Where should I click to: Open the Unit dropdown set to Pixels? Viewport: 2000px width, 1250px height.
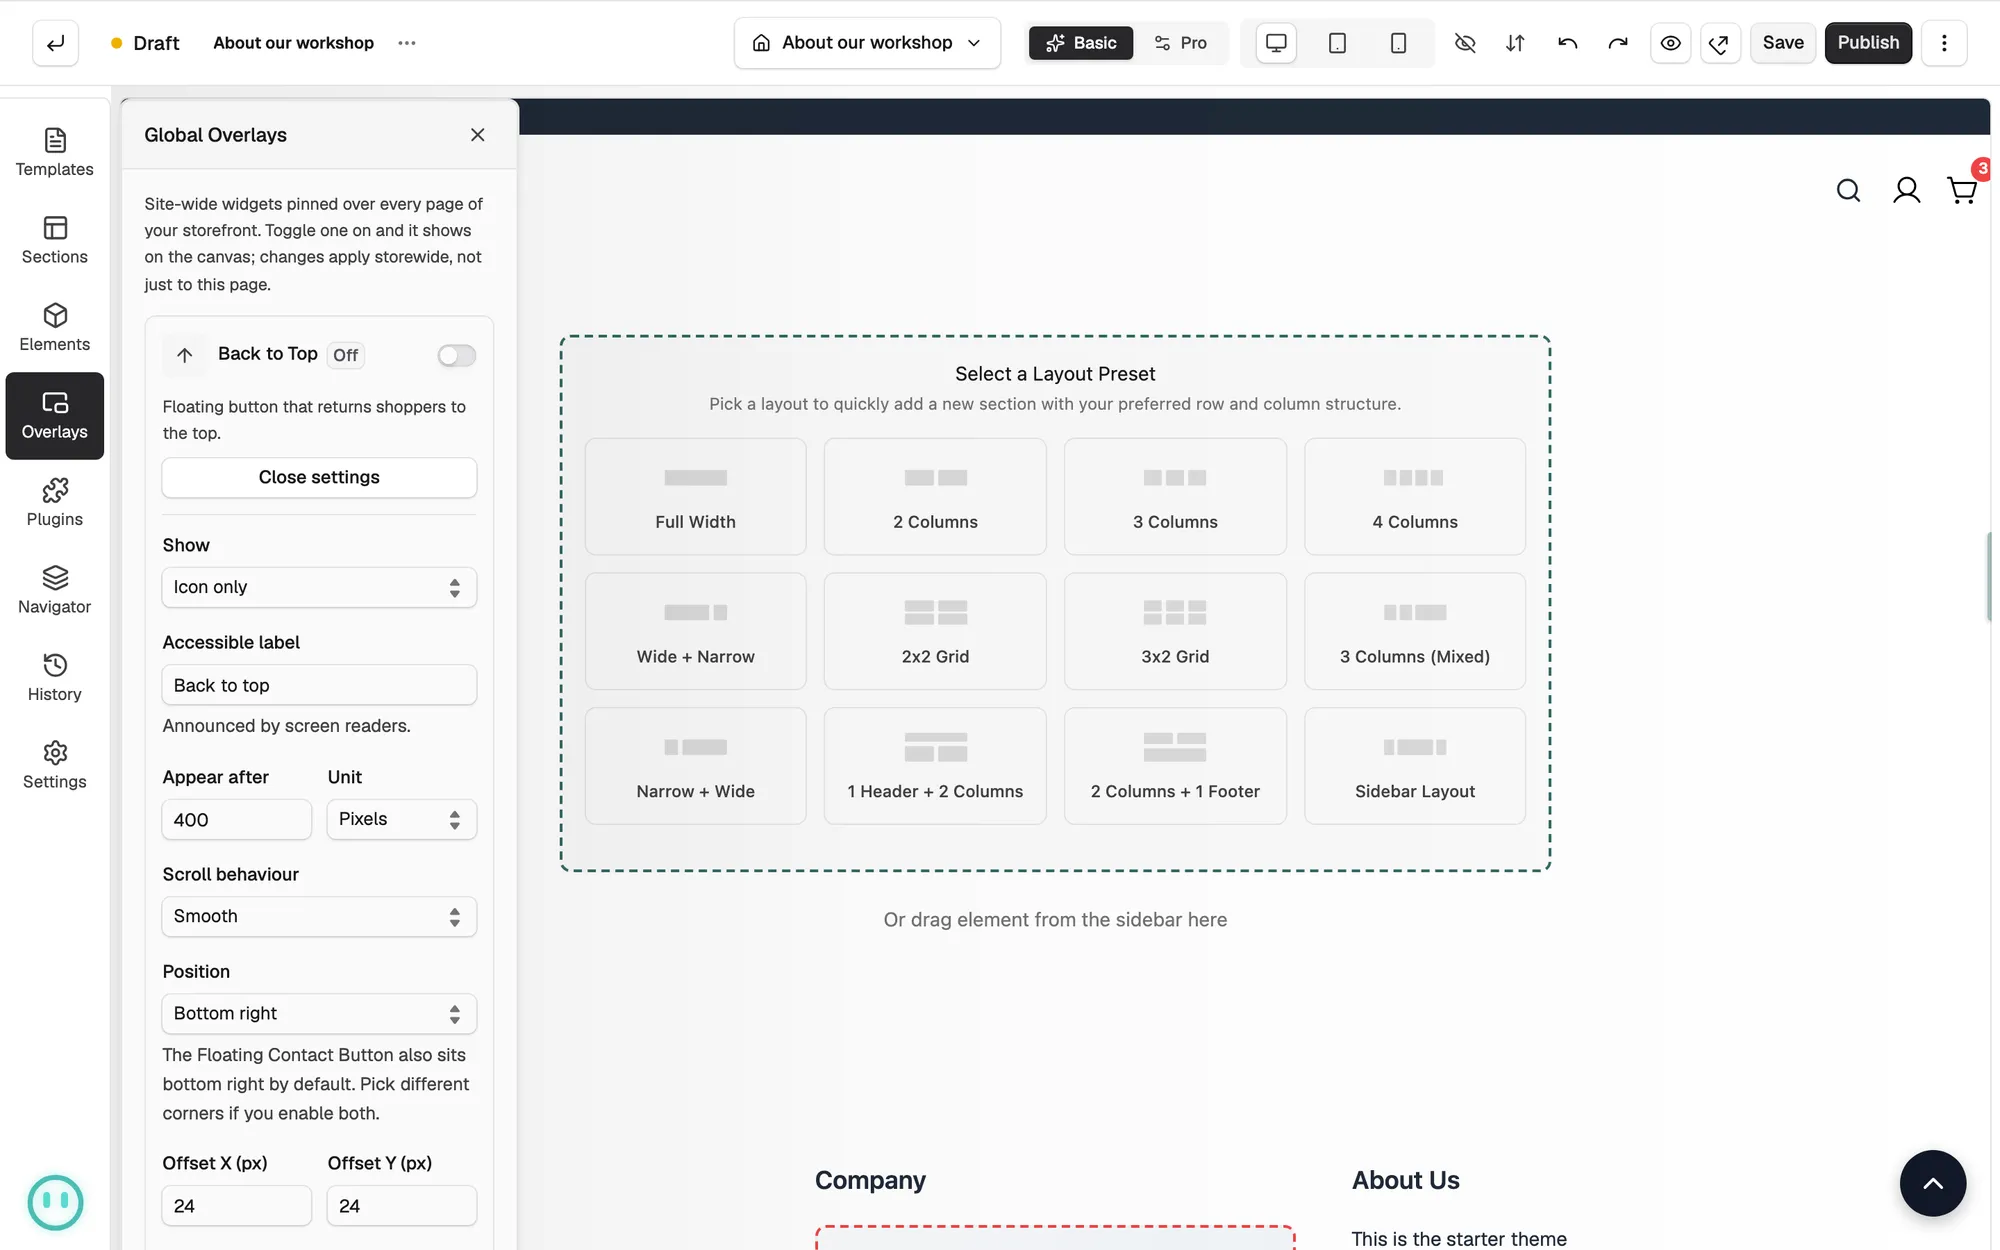coord(401,819)
